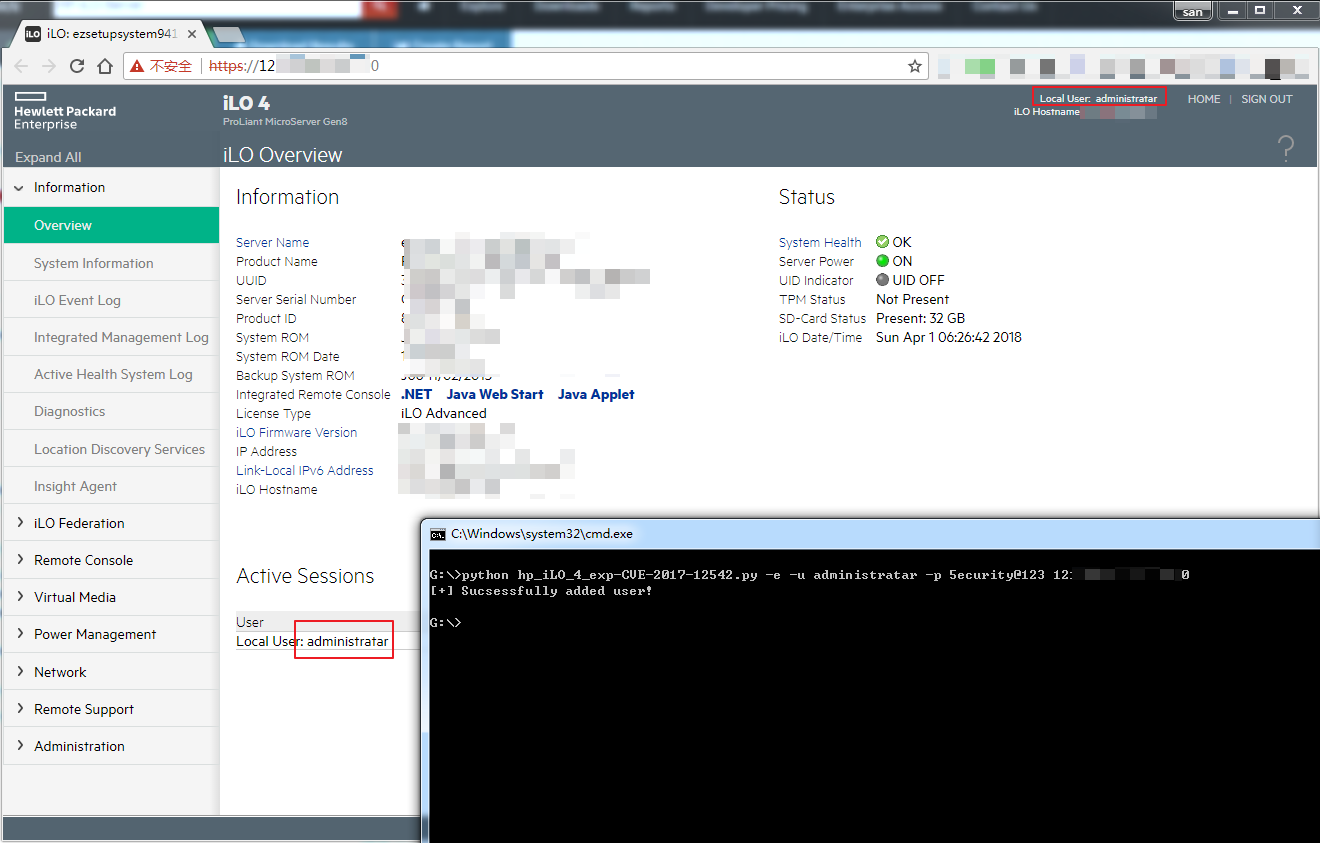
Task: Open System Information page
Action: coord(94,263)
